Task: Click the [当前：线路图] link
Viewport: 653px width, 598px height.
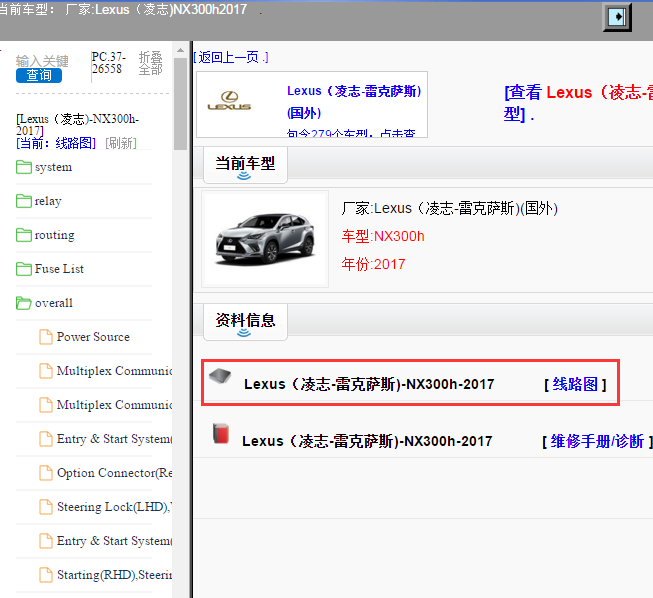Action: (x=56, y=143)
